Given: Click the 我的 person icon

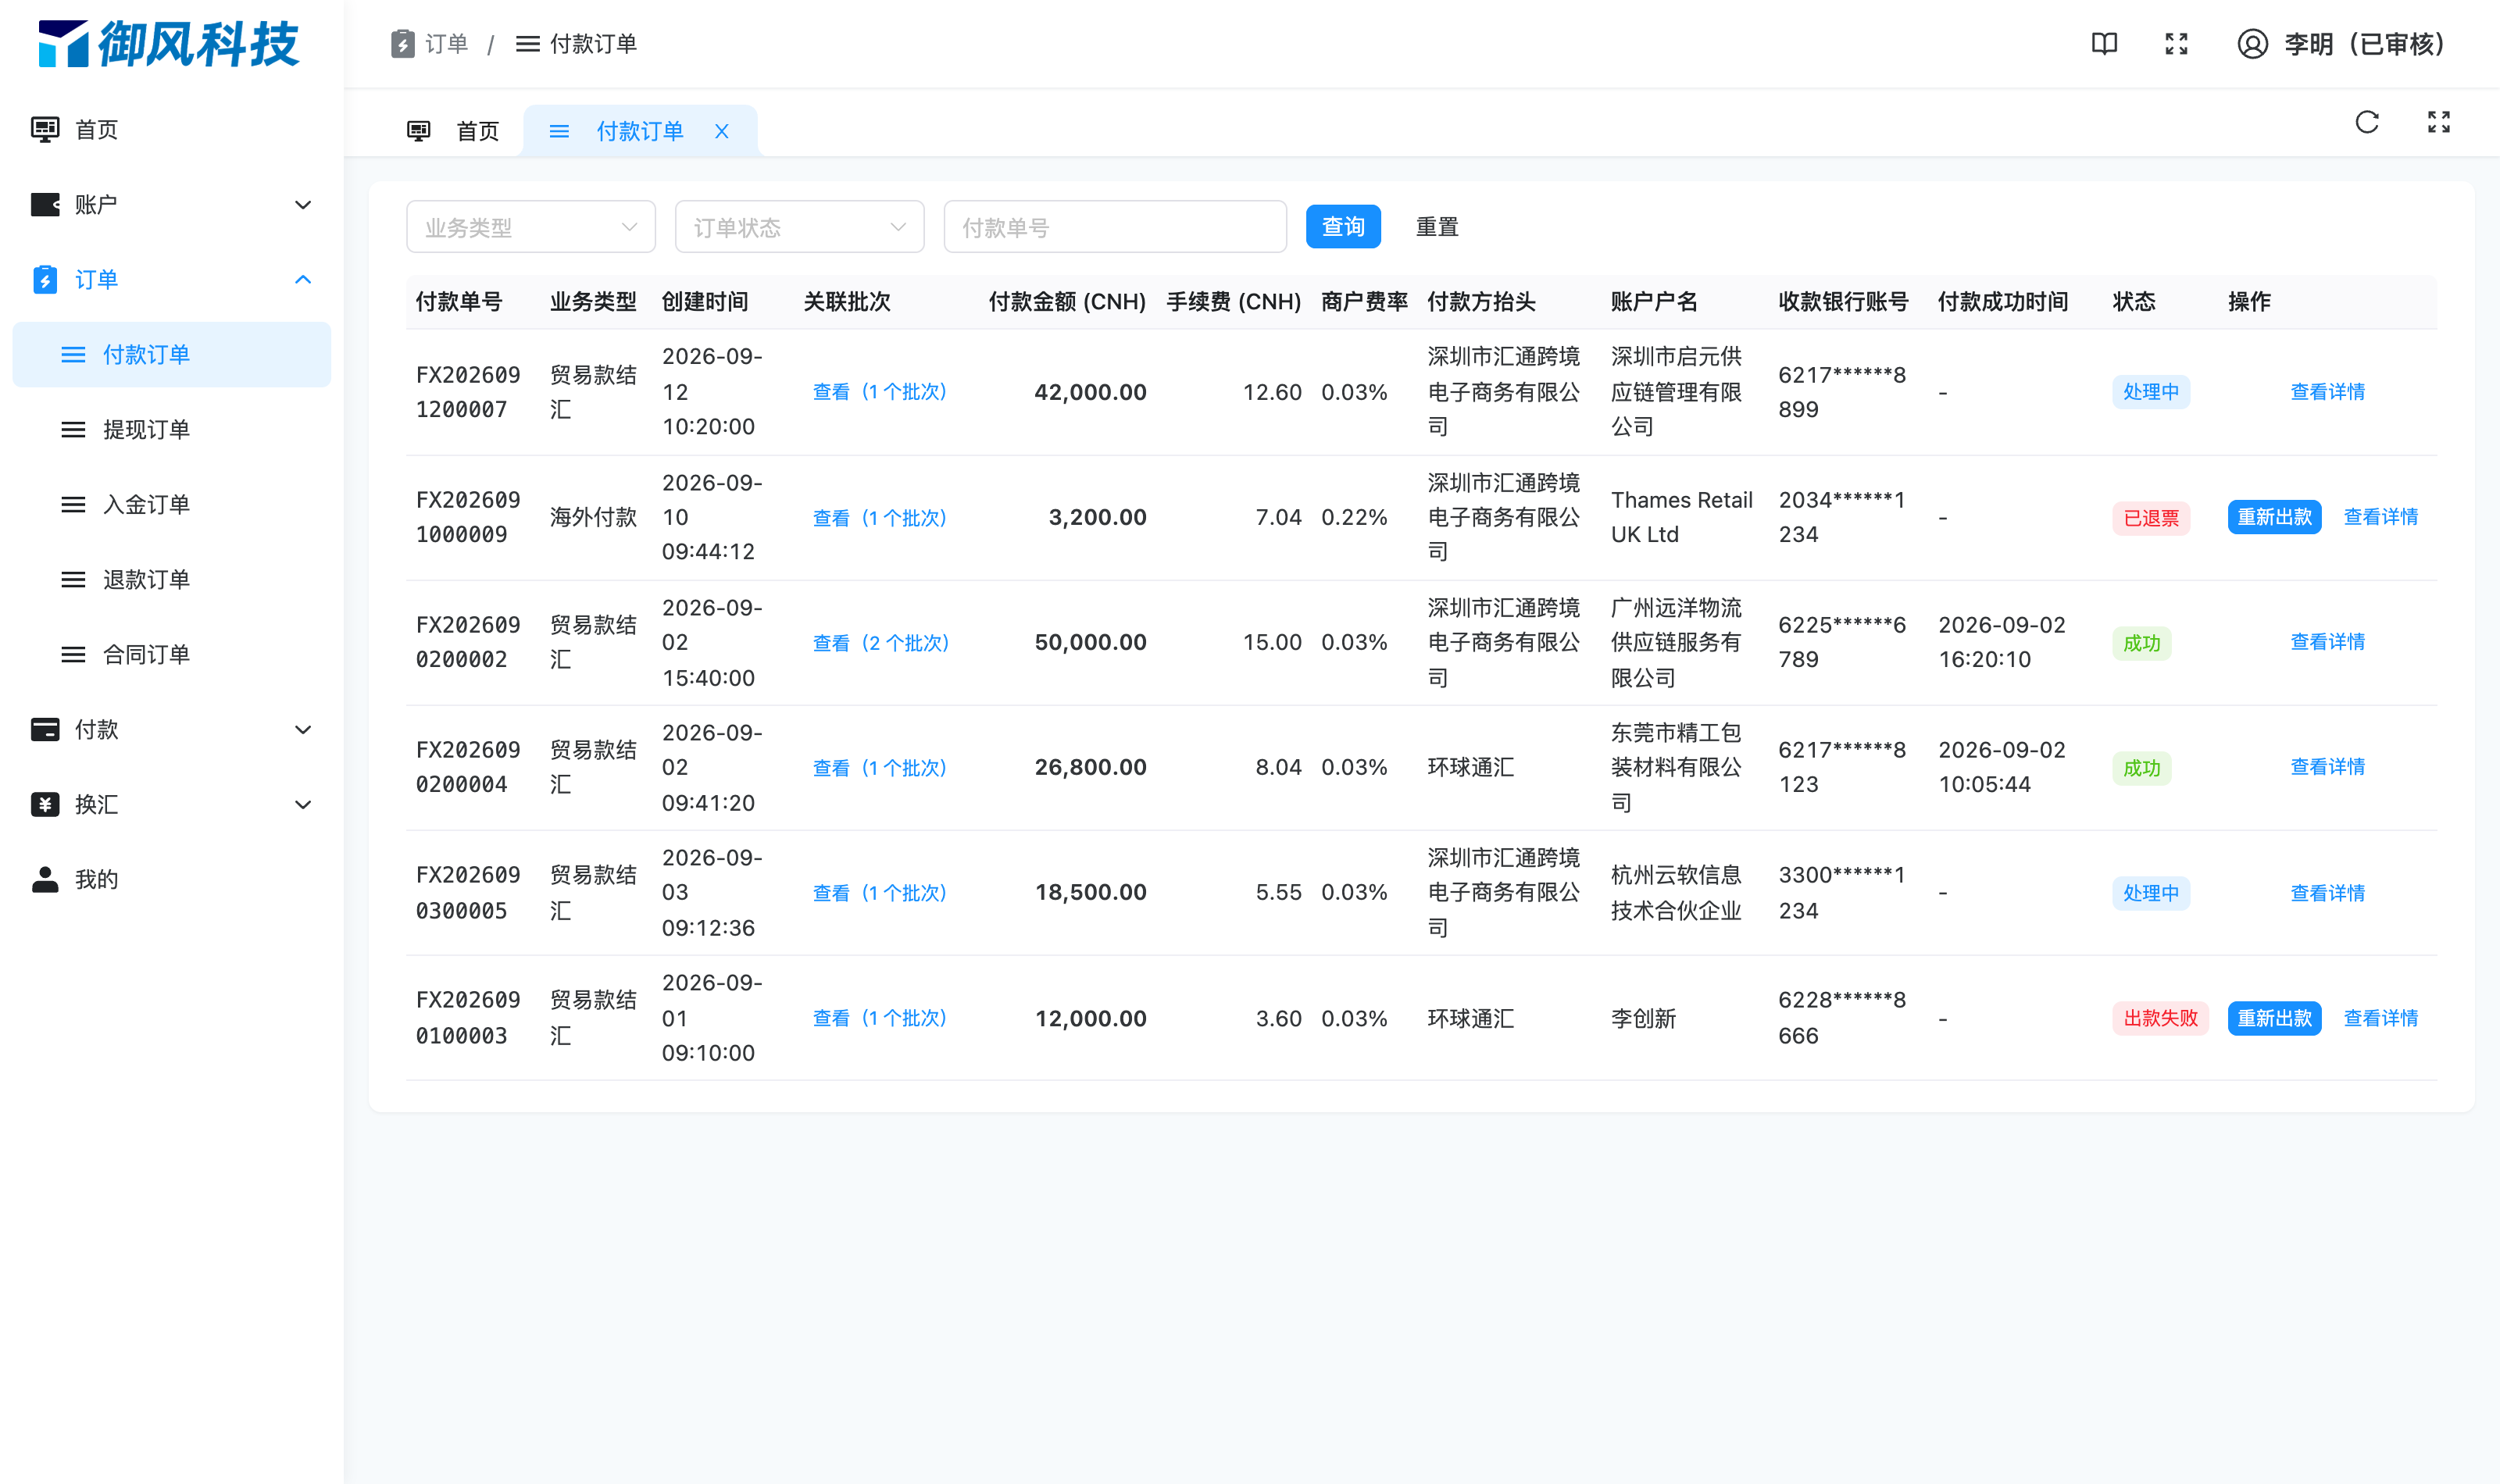Looking at the screenshot, I should [45, 879].
